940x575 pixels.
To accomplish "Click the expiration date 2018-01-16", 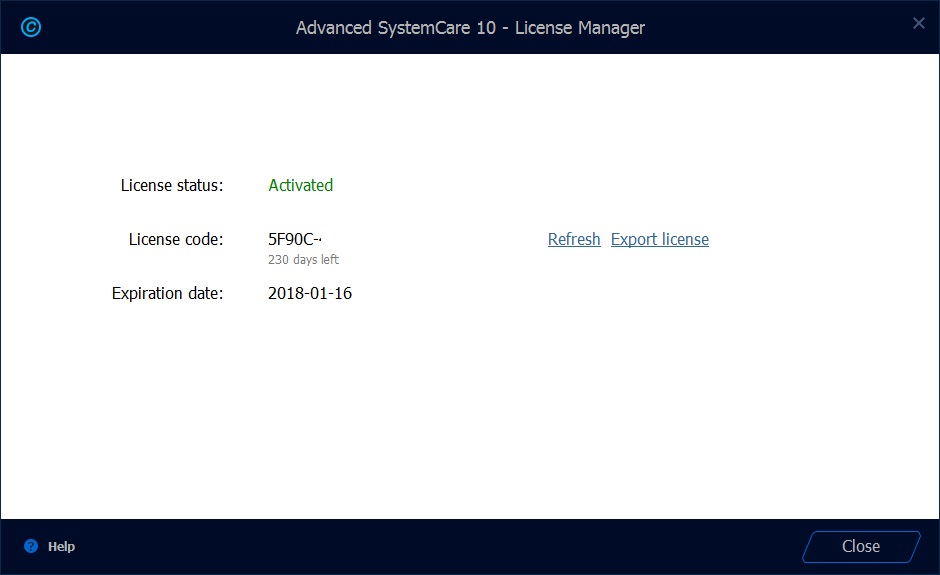I will pyautogui.click(x=310, y=293).
